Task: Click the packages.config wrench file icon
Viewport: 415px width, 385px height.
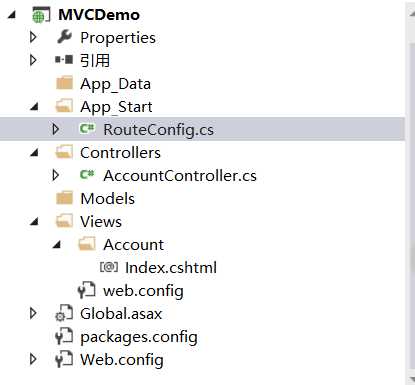Action: [x=64, y=336]
